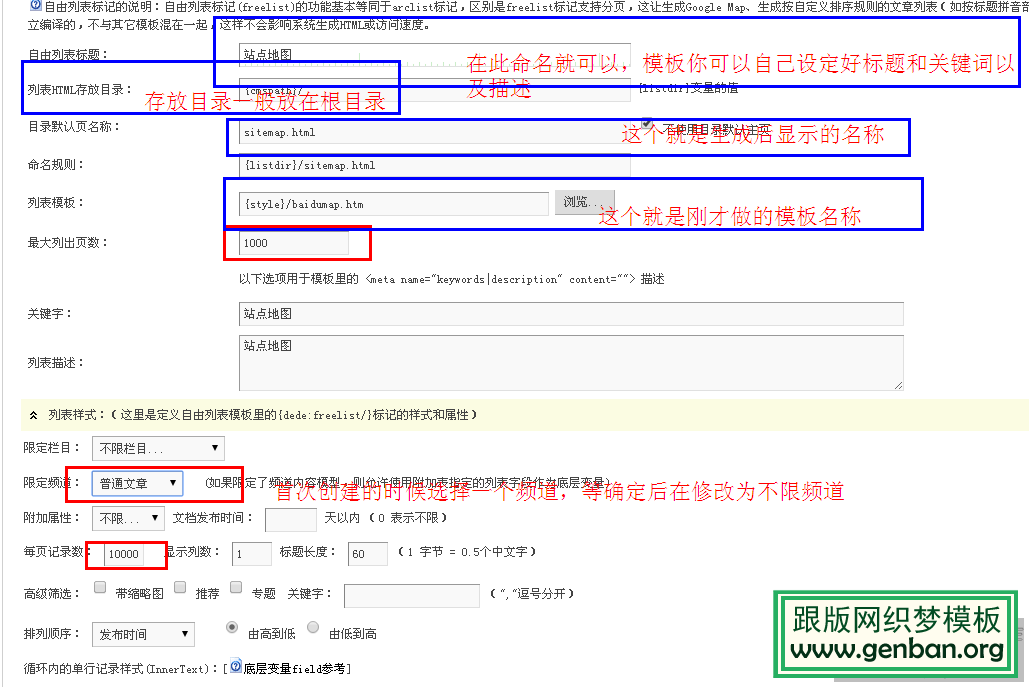Select the 由高到低 radio button

coord(232,628)
